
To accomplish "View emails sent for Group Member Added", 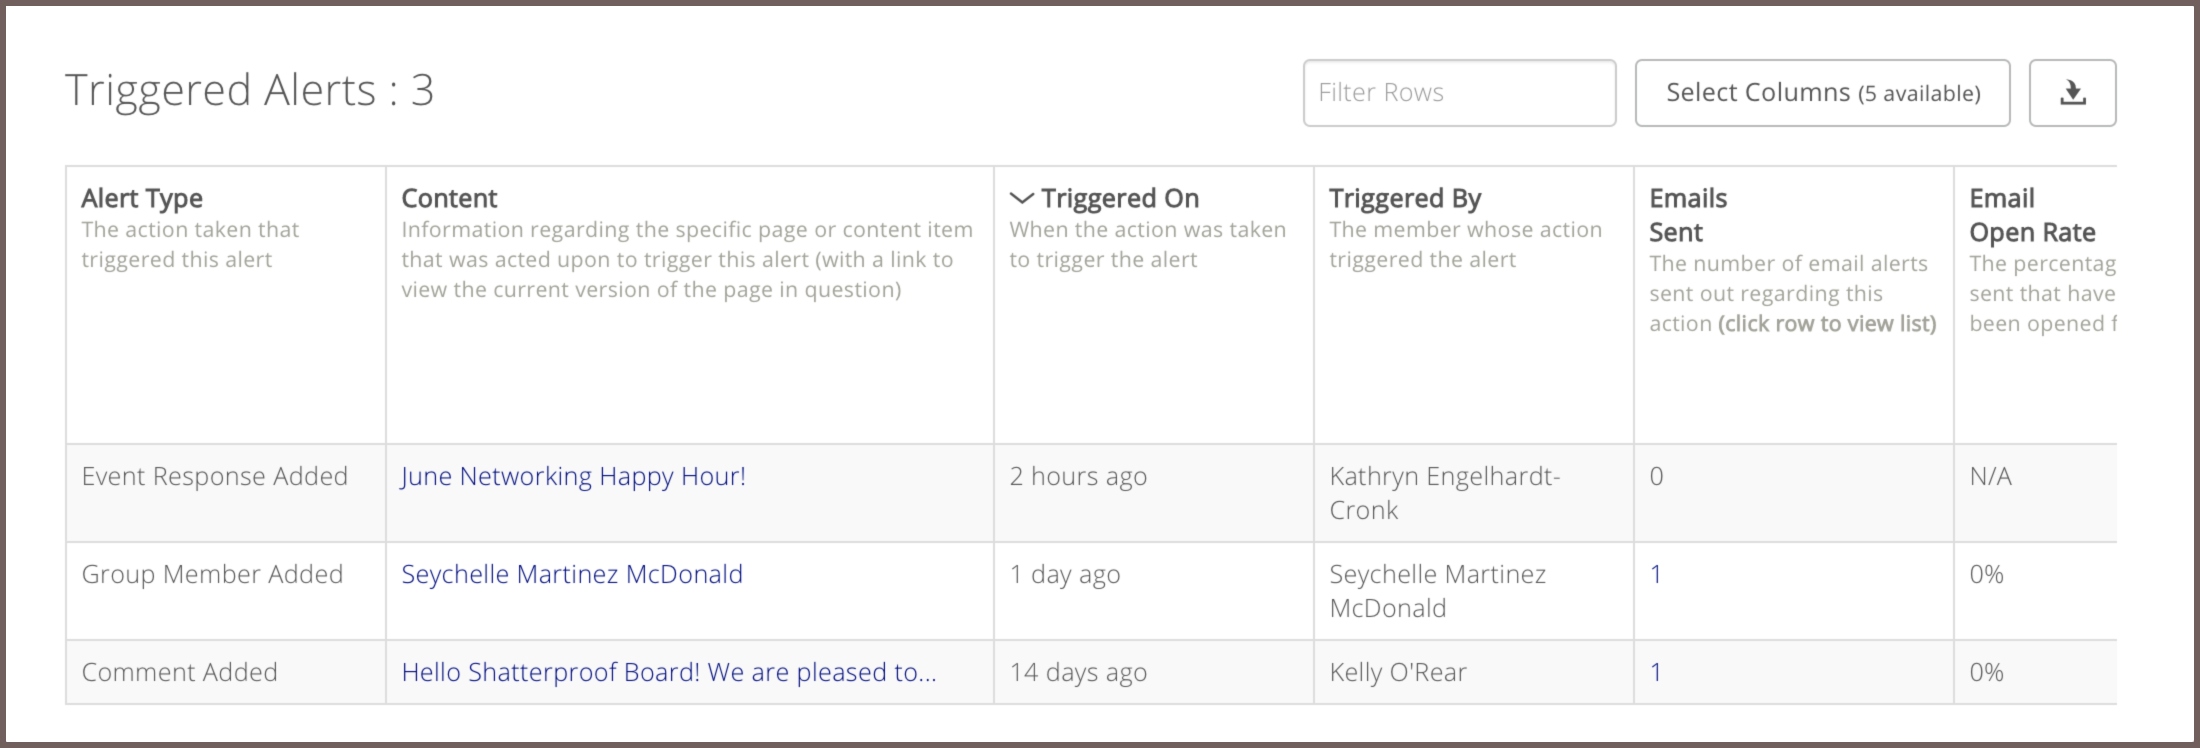I will point(1656,574).
